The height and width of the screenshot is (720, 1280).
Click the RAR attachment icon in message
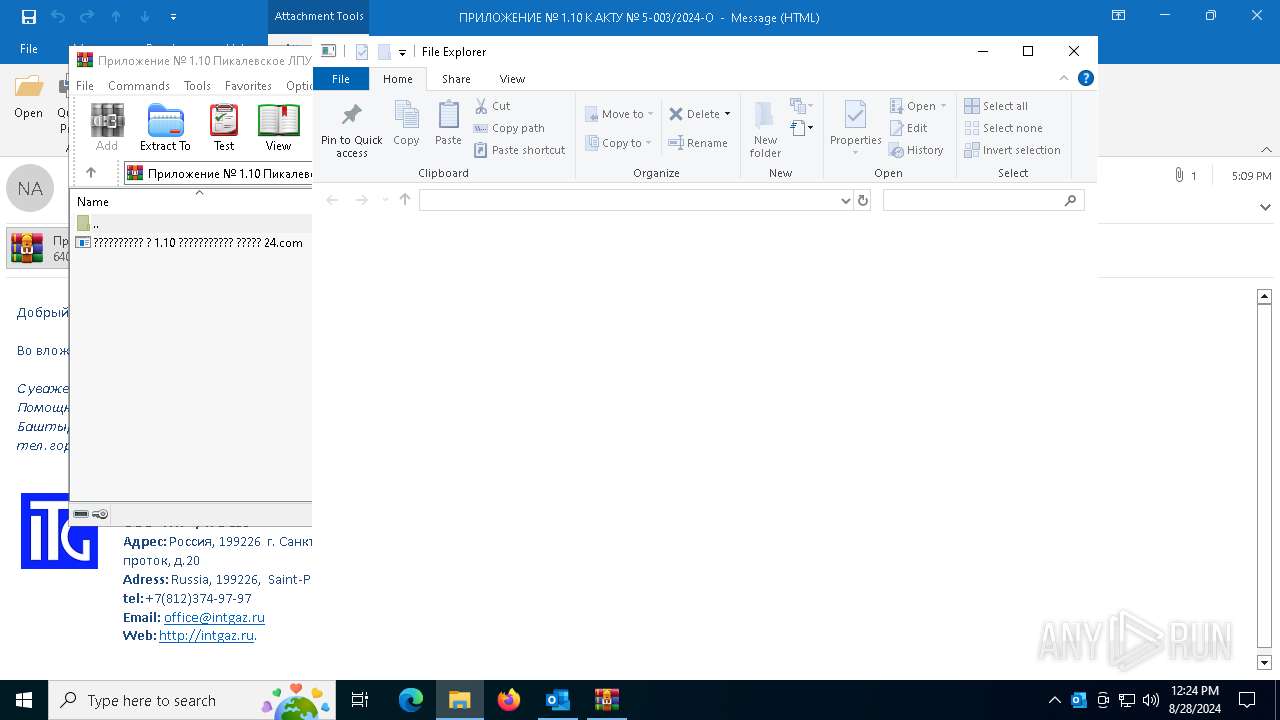[27, 248]
